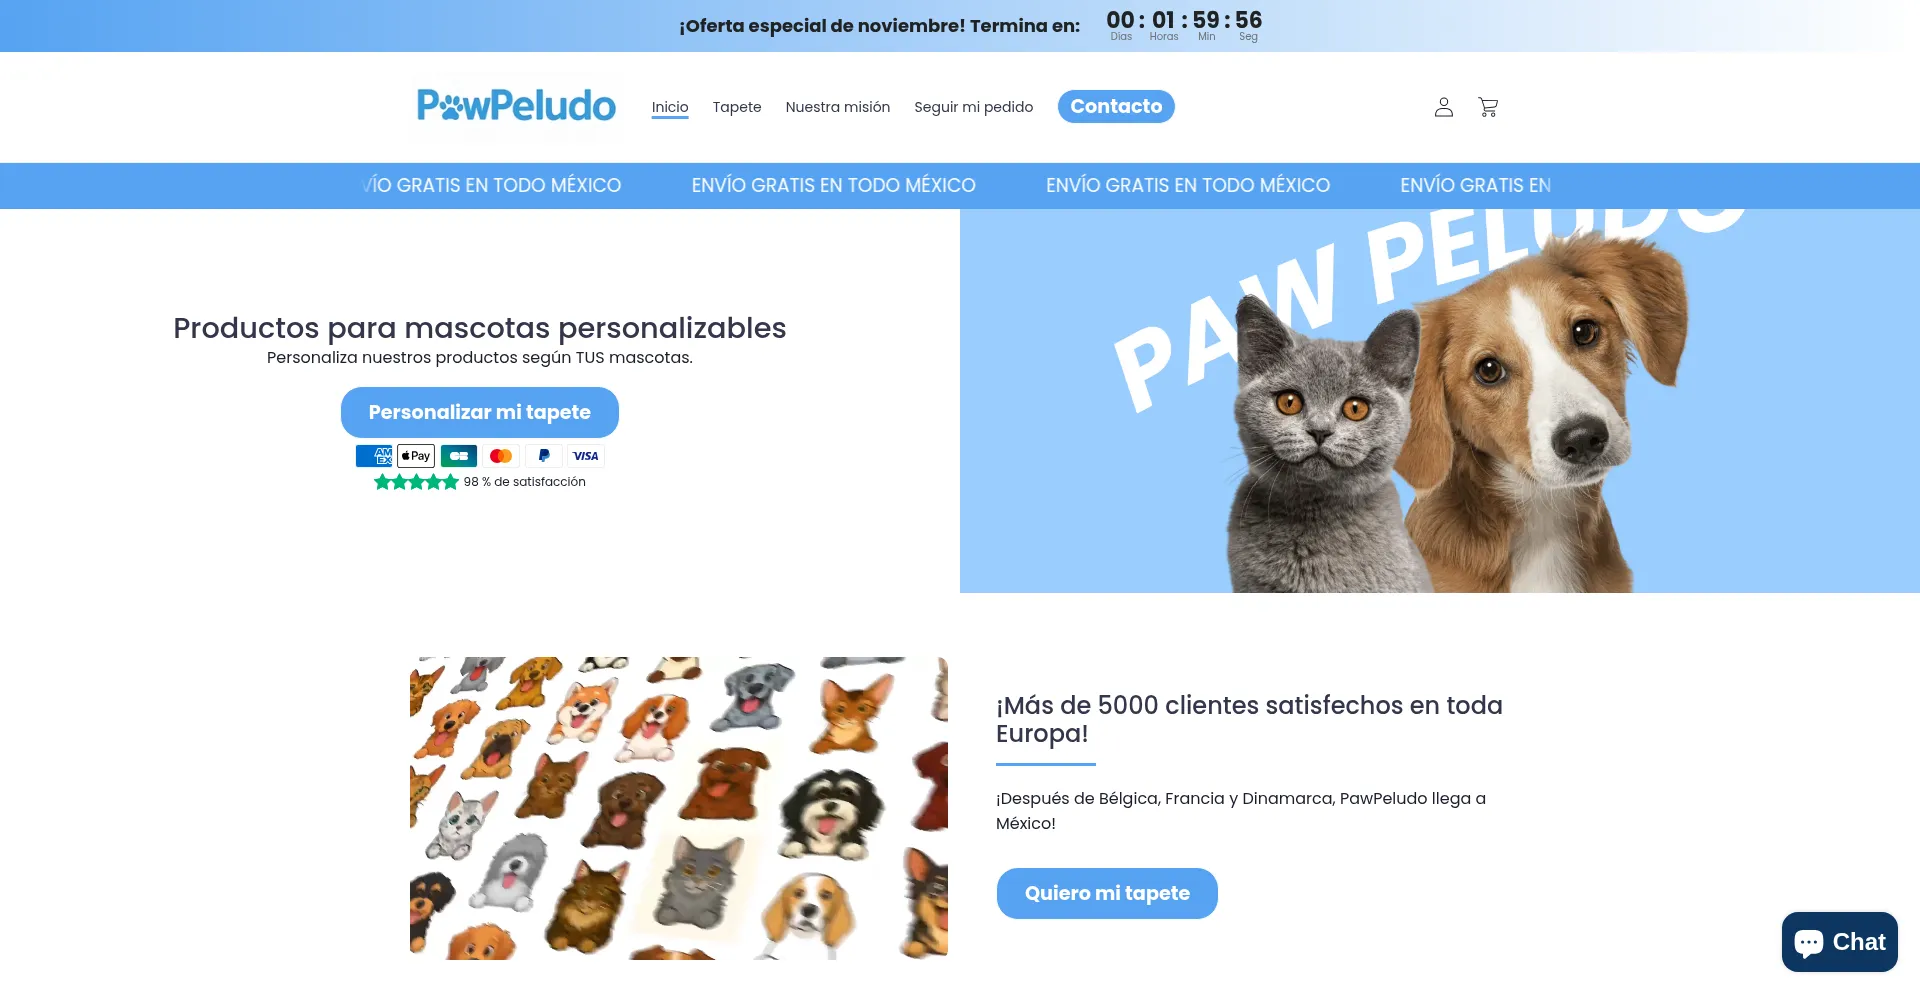The width and height of the screenshot is (1920, 993).
Task: Open the Tapete menu item
Action: click(x=737, y=107)
